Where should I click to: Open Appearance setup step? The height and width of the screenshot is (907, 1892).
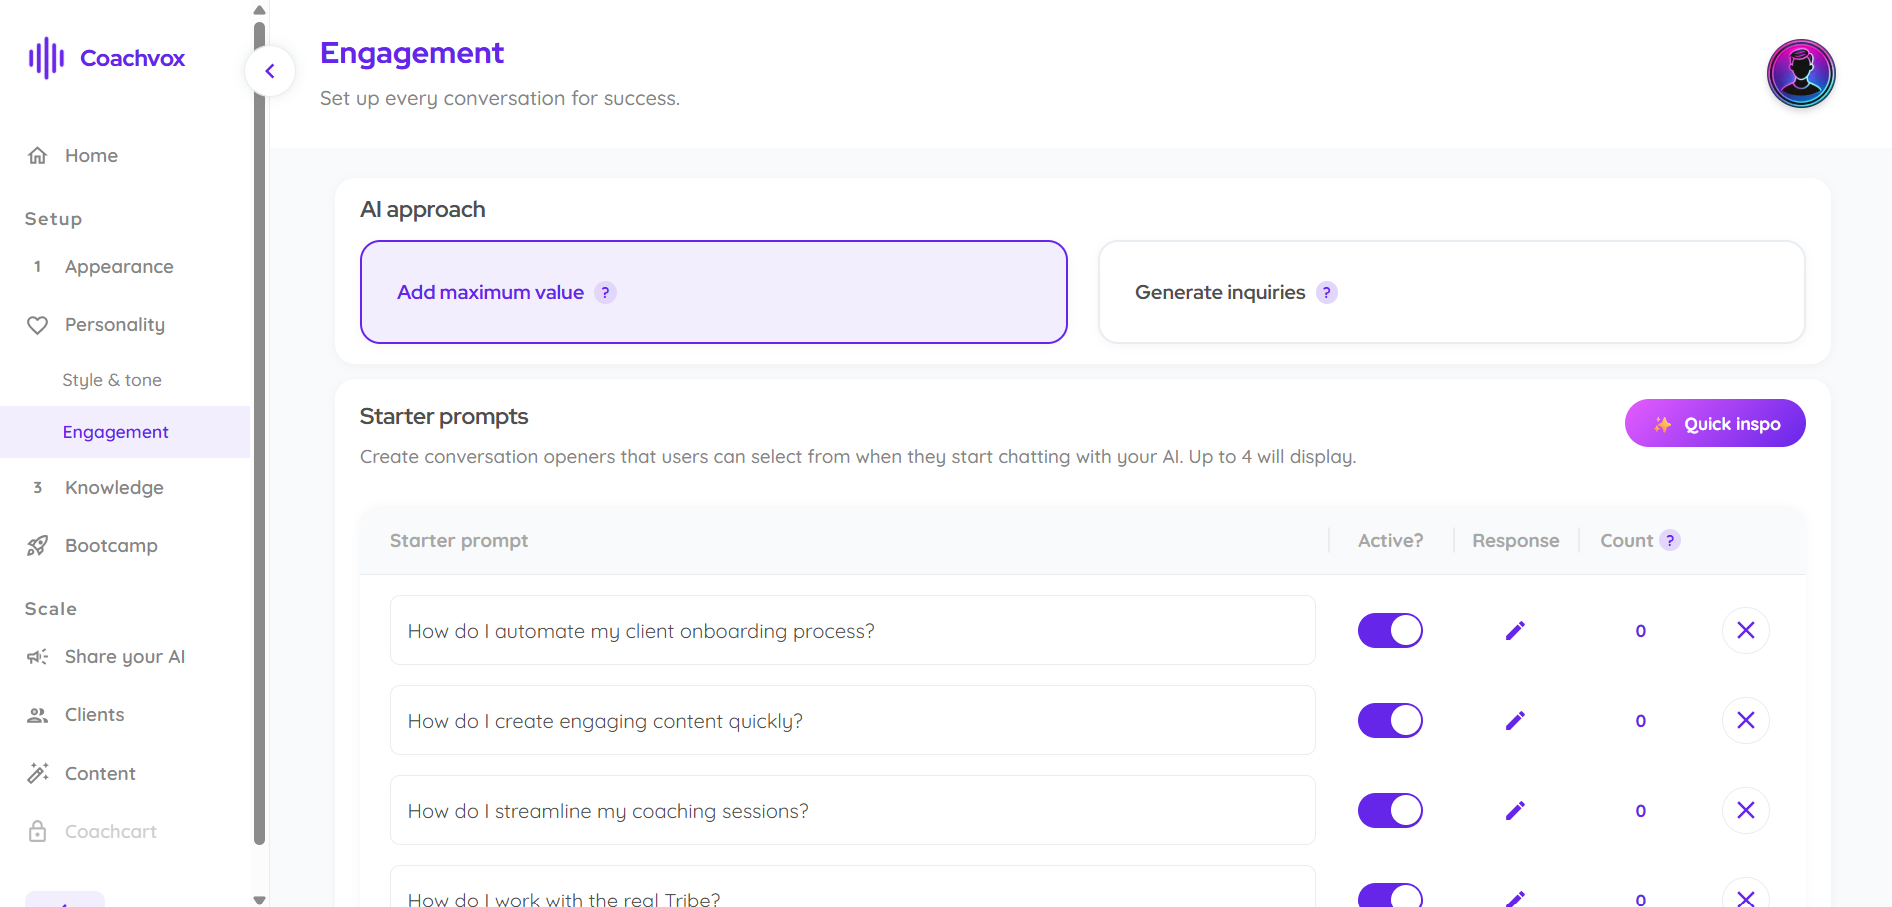click(119, 267)
